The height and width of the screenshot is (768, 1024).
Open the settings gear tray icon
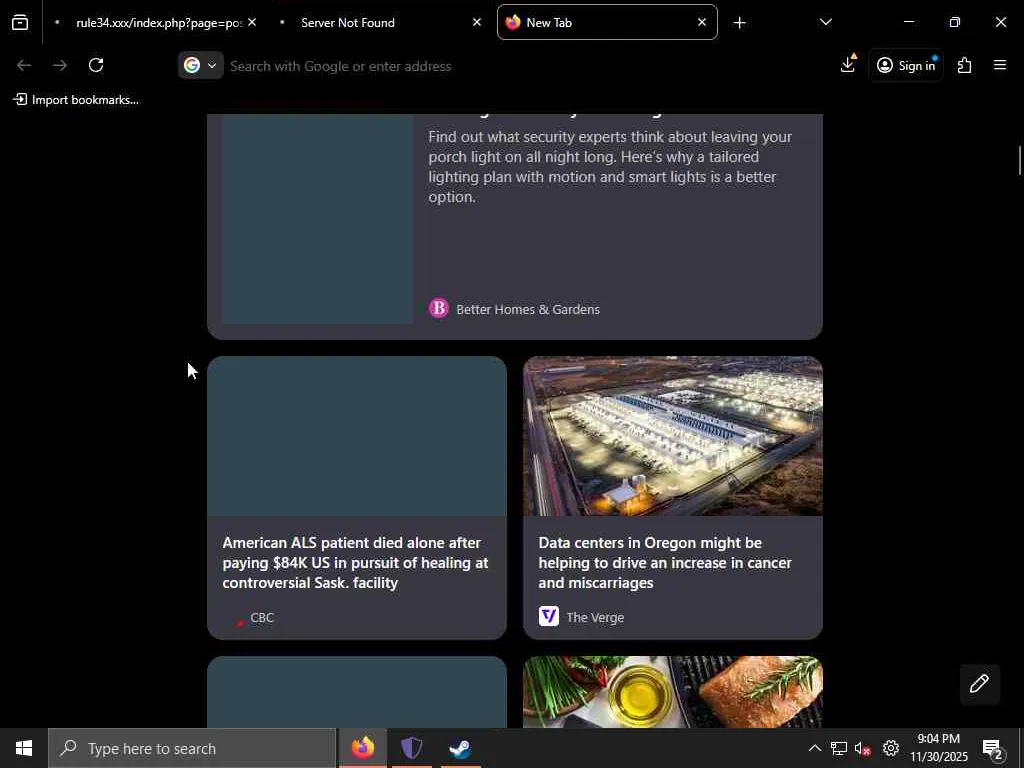point(891,748)
